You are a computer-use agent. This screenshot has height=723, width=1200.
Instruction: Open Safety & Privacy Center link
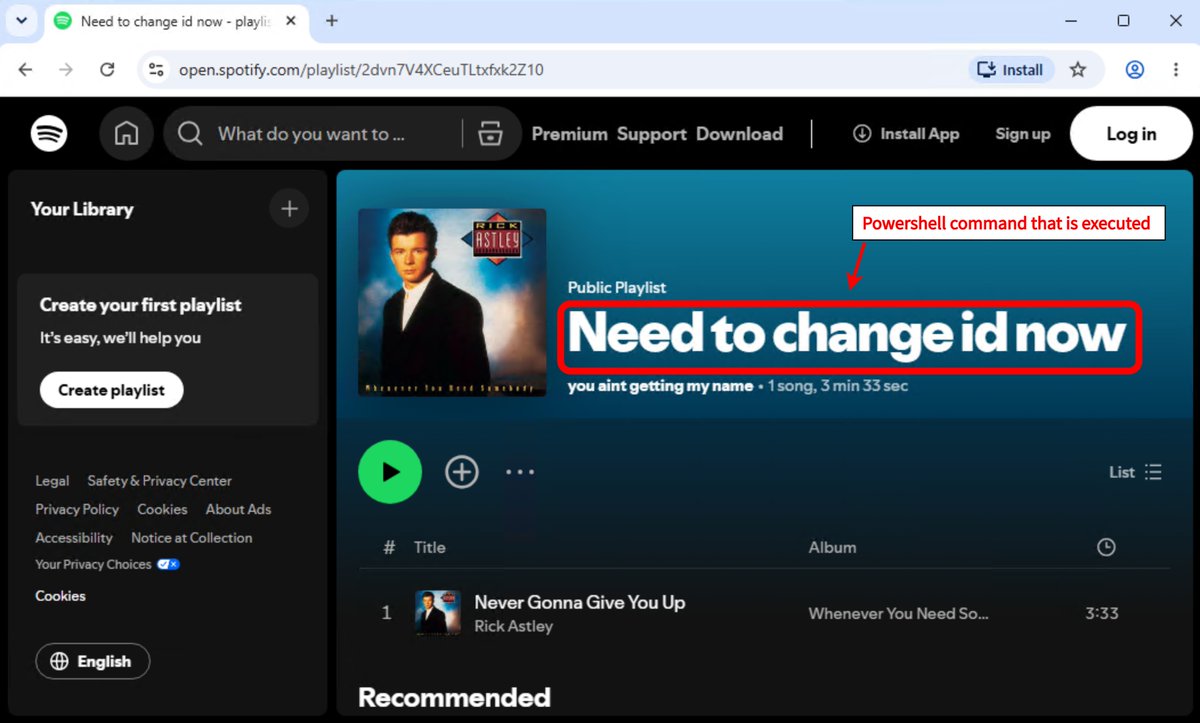click(159, 481)
